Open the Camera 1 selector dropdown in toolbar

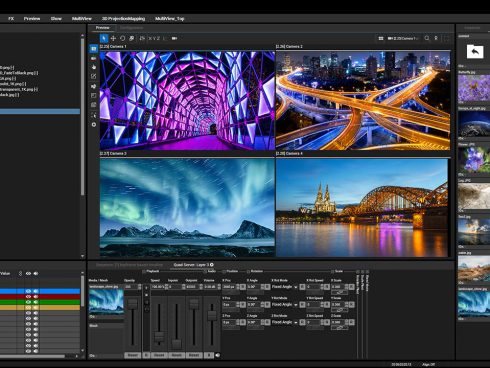tap(403, 39)
